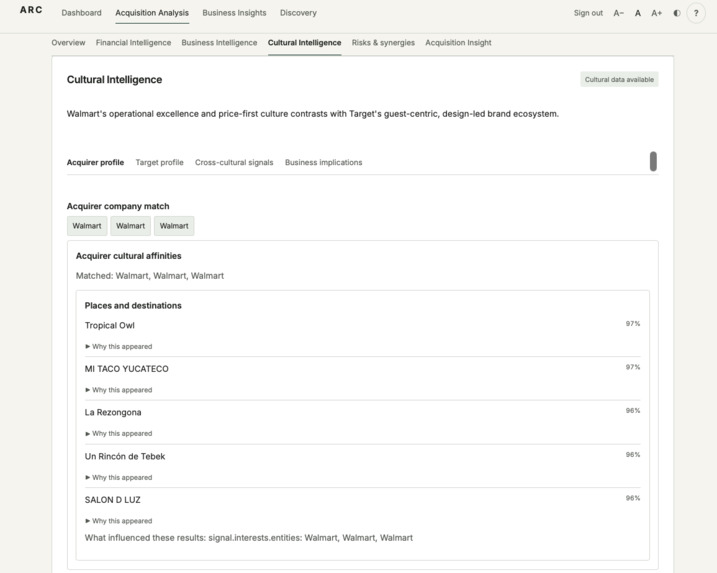Reset font size with the A button

pos(637,13)
